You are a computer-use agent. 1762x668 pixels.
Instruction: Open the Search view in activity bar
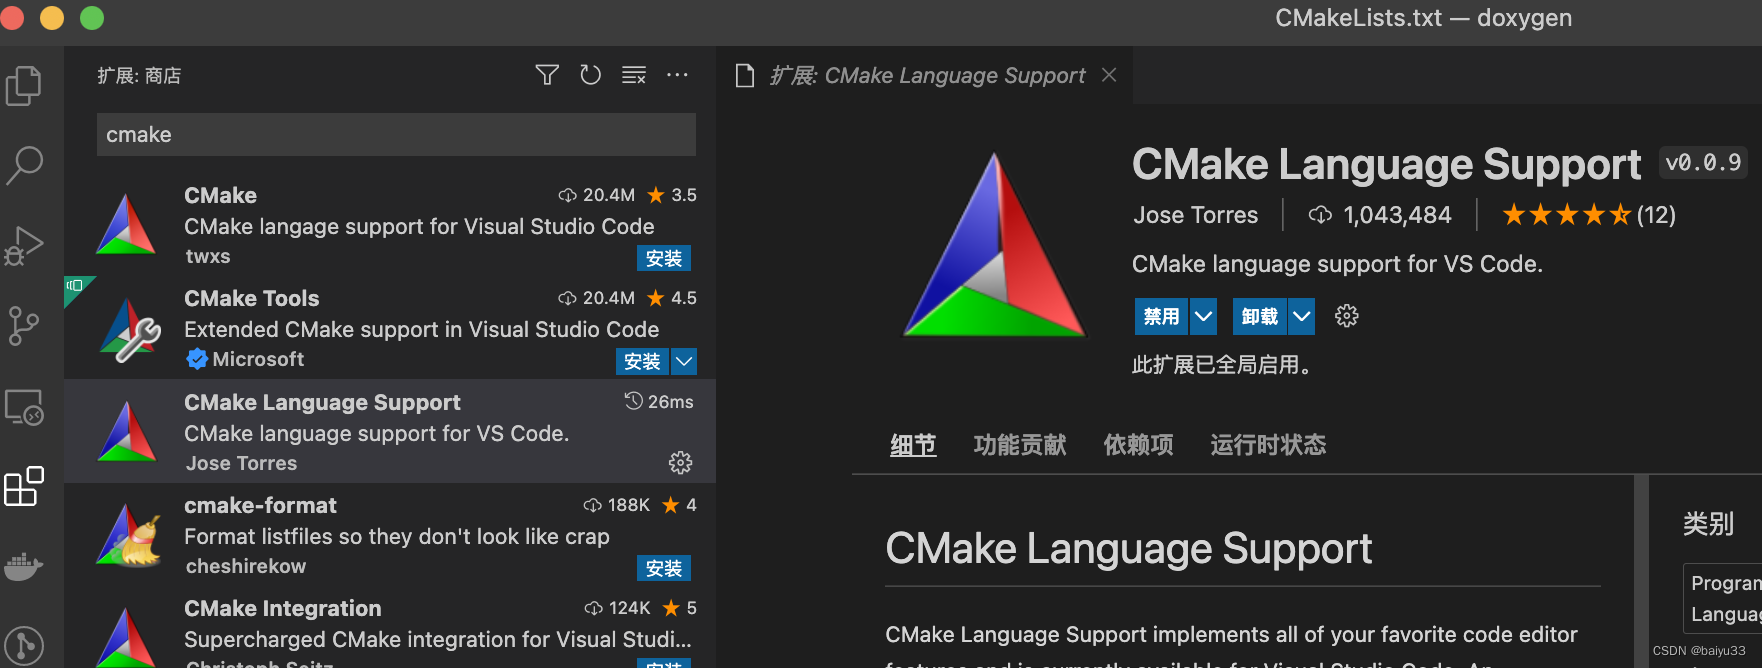[x=24, y=165]
